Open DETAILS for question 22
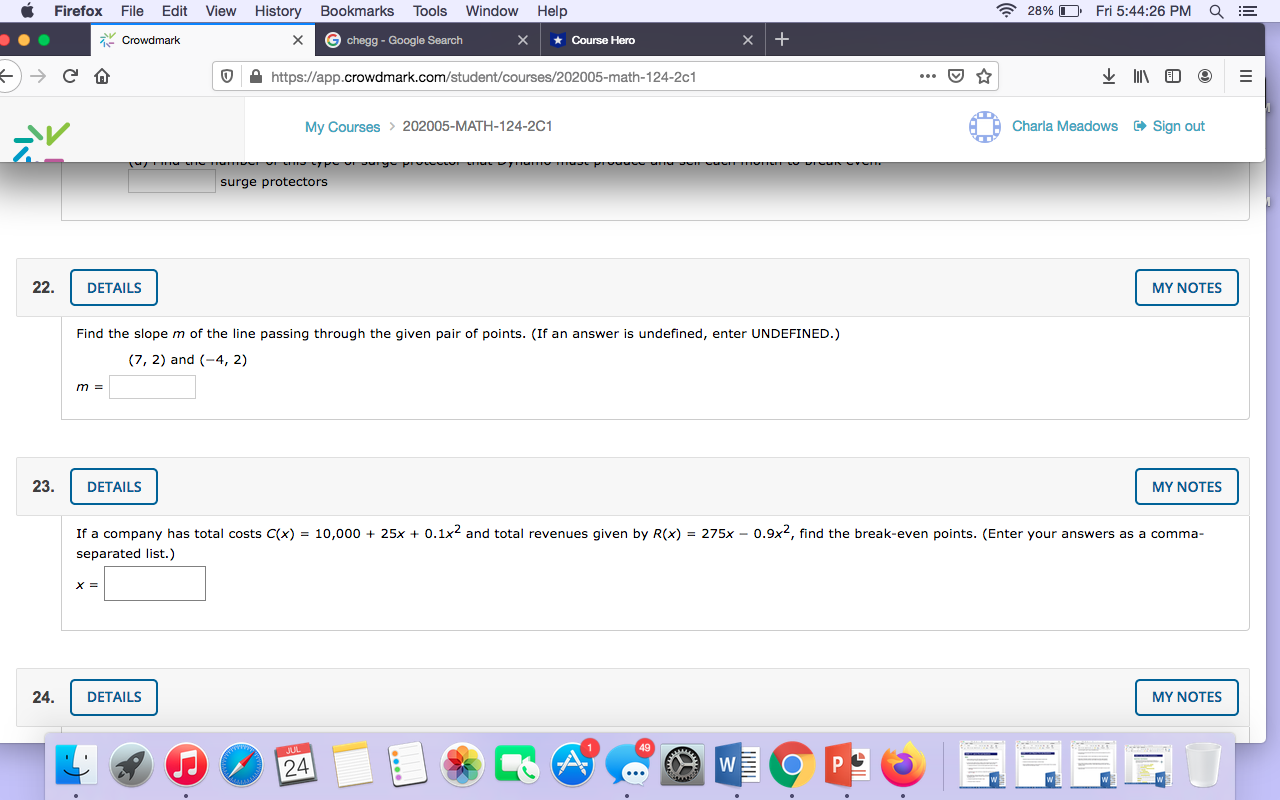 [x=113, y=287]
